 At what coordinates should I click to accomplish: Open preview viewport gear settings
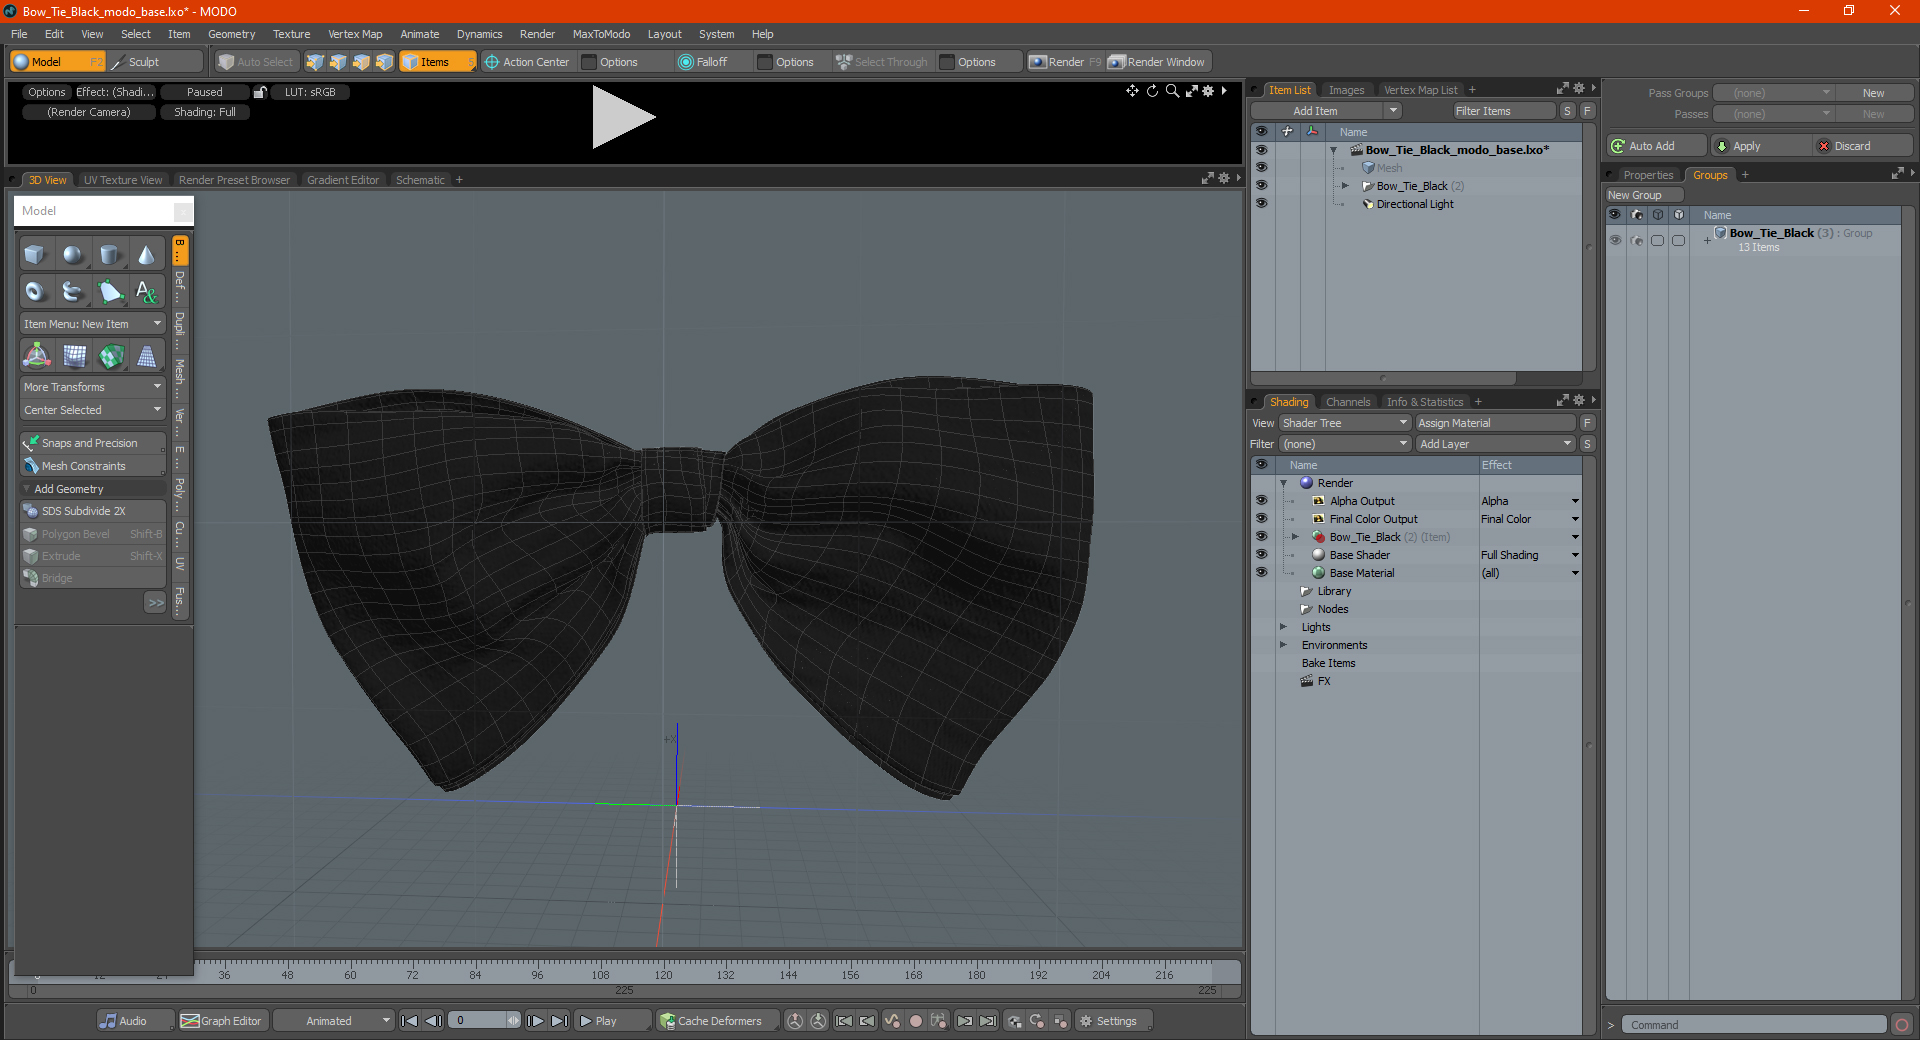[1208, 91]
